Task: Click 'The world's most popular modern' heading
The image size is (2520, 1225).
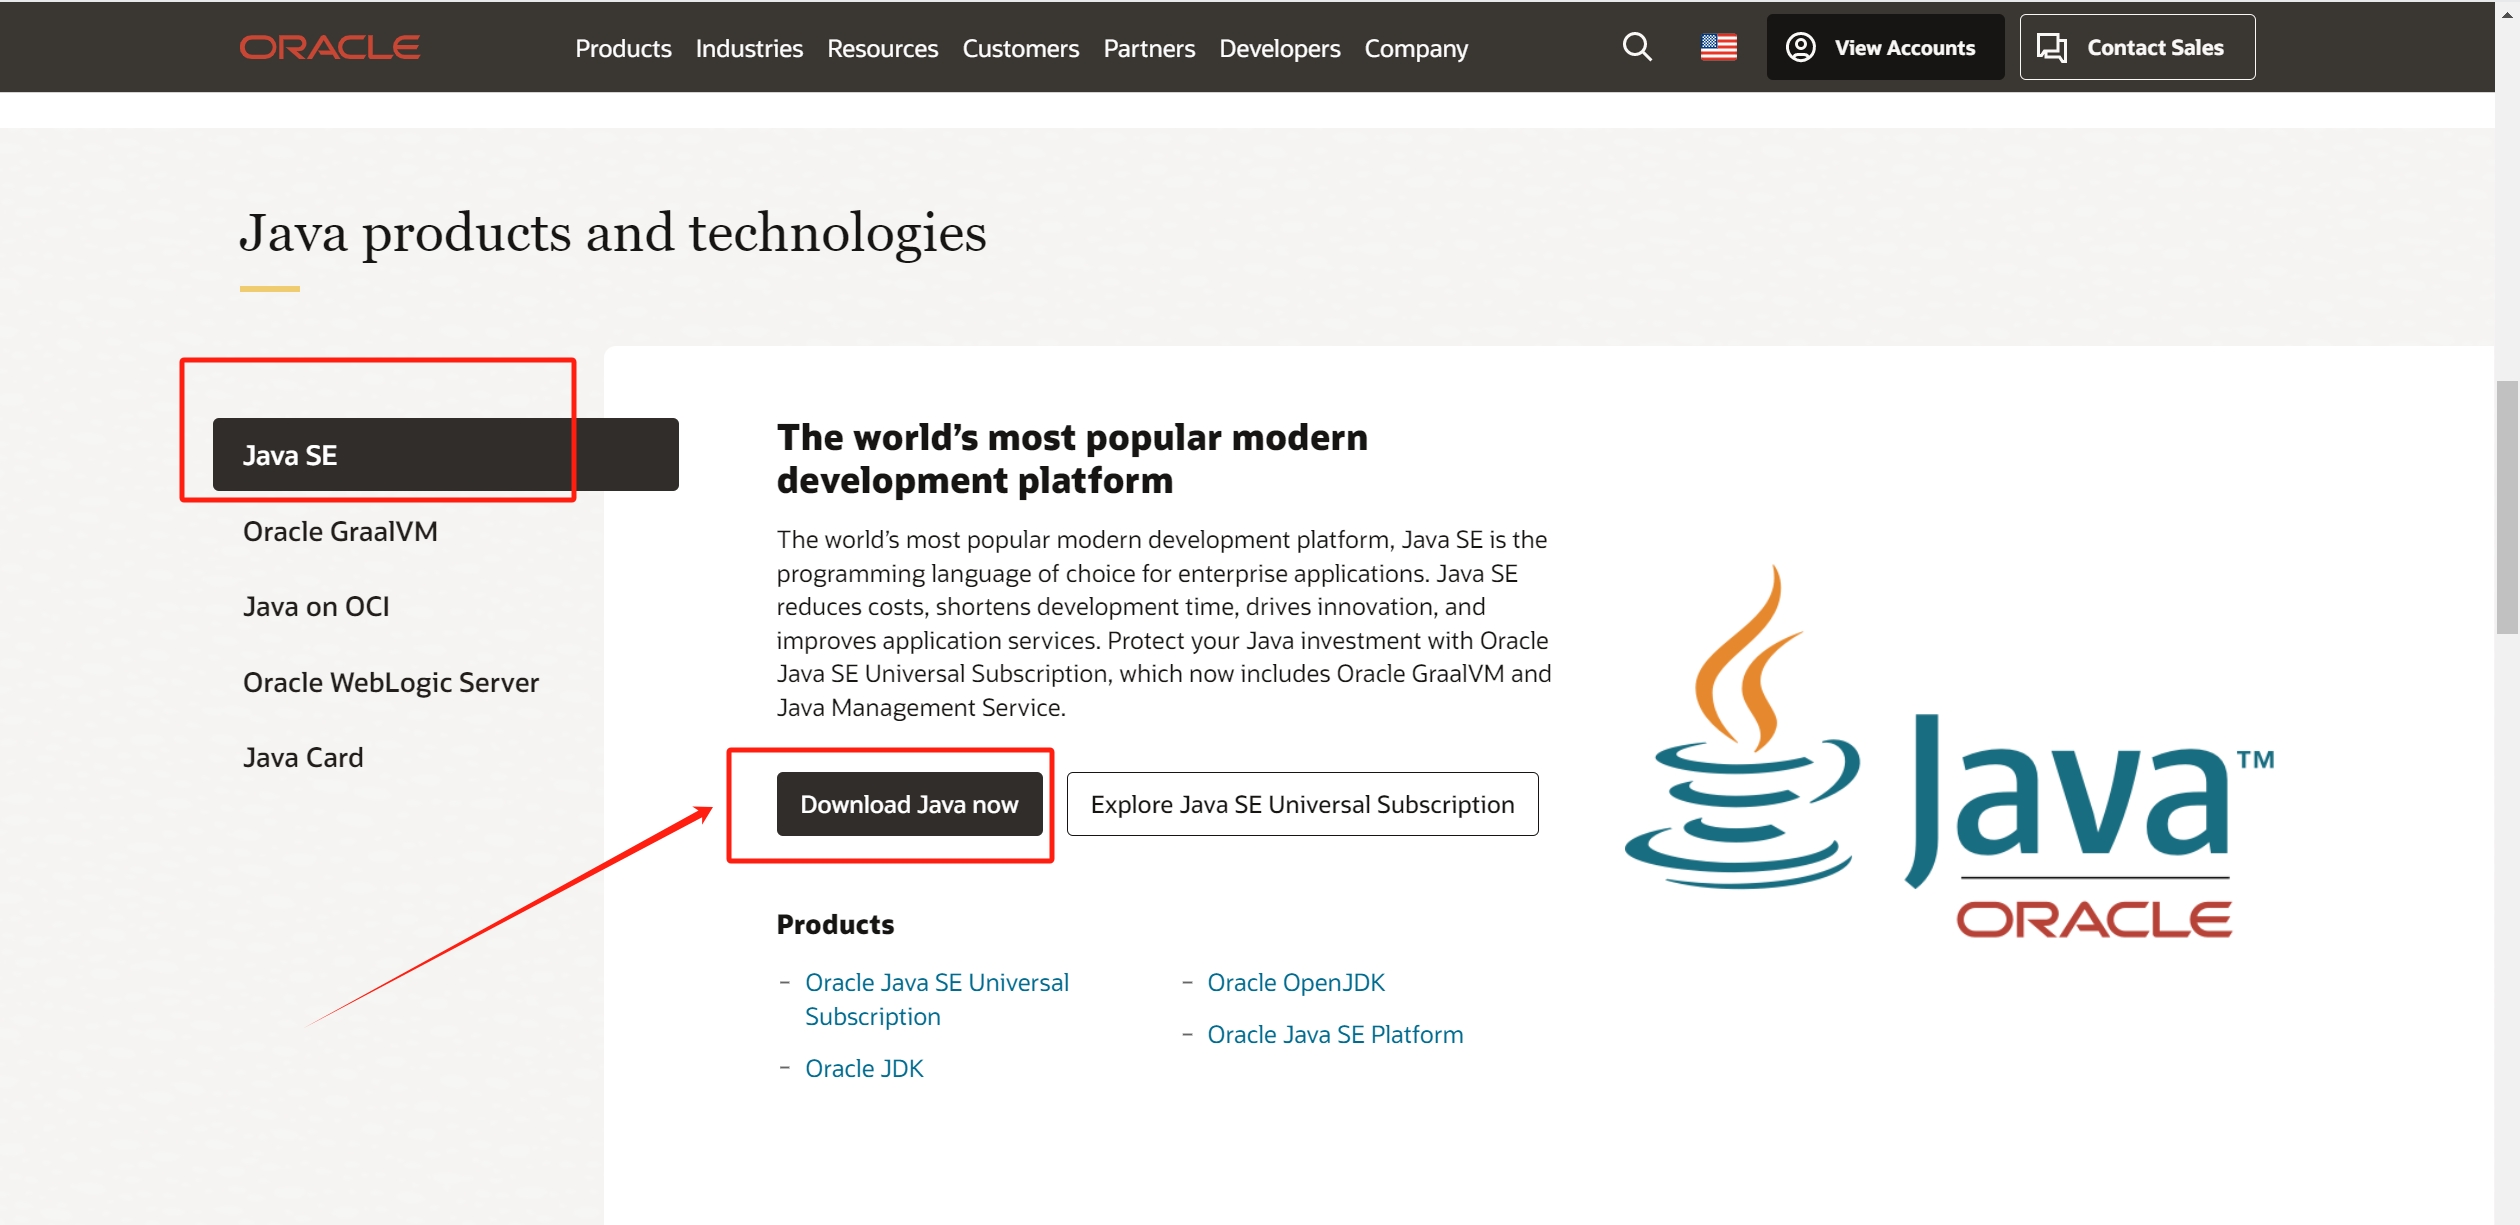Action: point(1072,458)
